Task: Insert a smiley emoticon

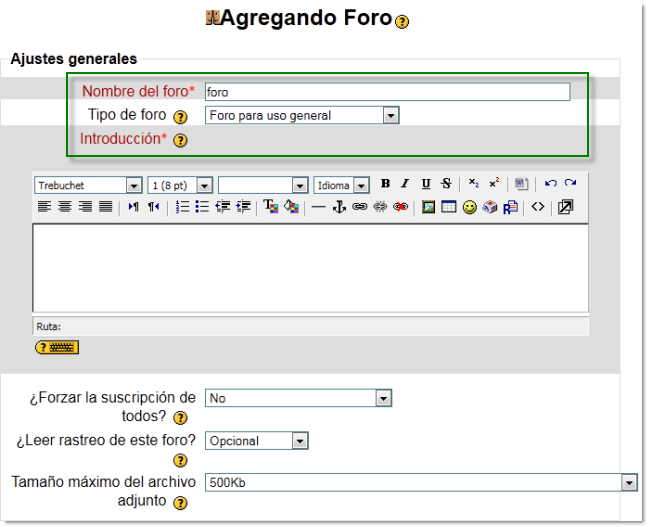Action: [469, 207]
